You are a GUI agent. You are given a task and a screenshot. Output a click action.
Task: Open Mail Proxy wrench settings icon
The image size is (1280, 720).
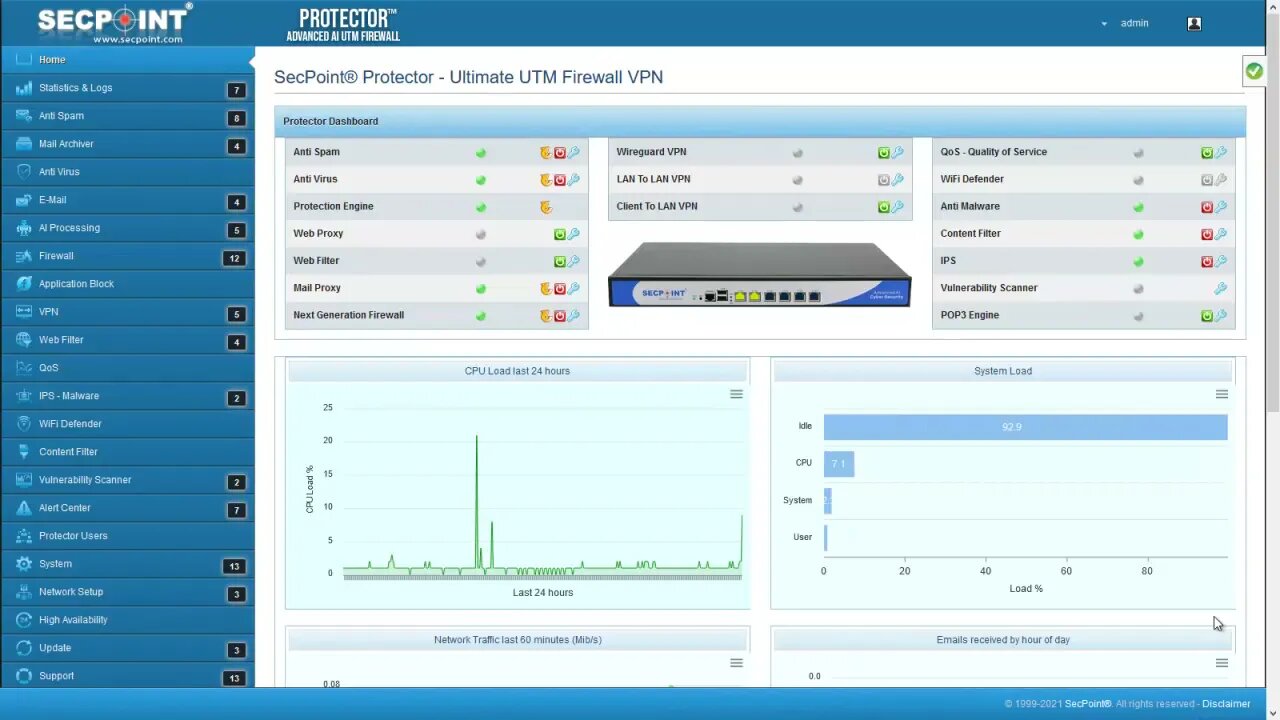[x=573, y=288]
